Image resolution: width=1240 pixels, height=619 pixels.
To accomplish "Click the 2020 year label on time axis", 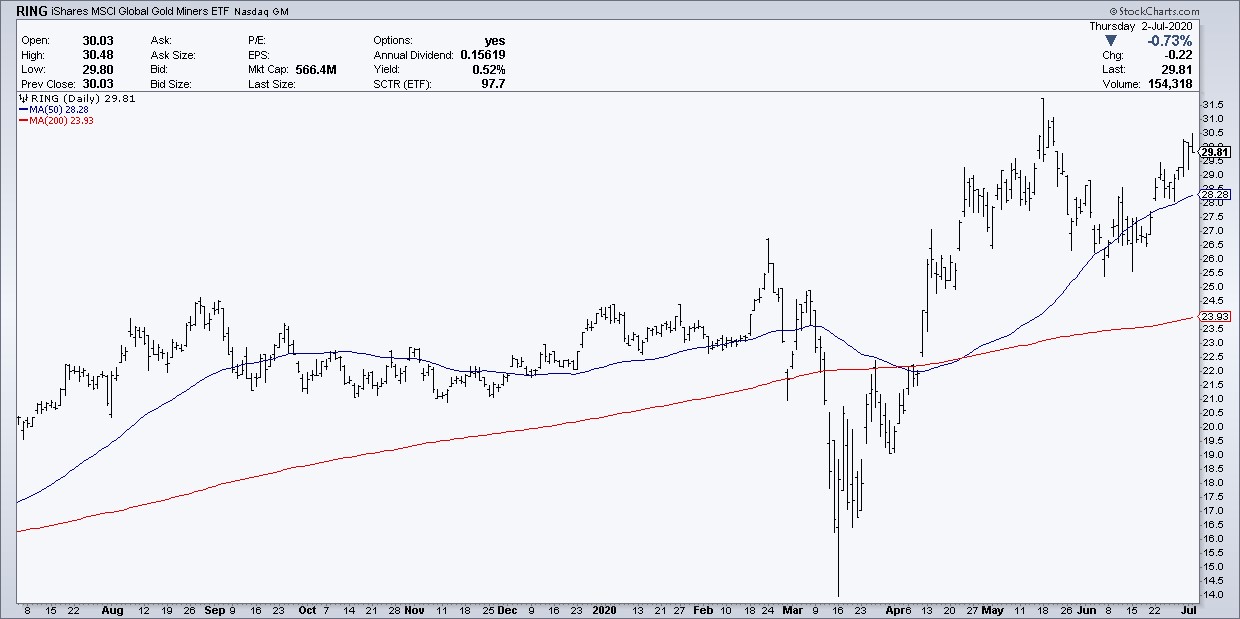I will tap(604, 608).
